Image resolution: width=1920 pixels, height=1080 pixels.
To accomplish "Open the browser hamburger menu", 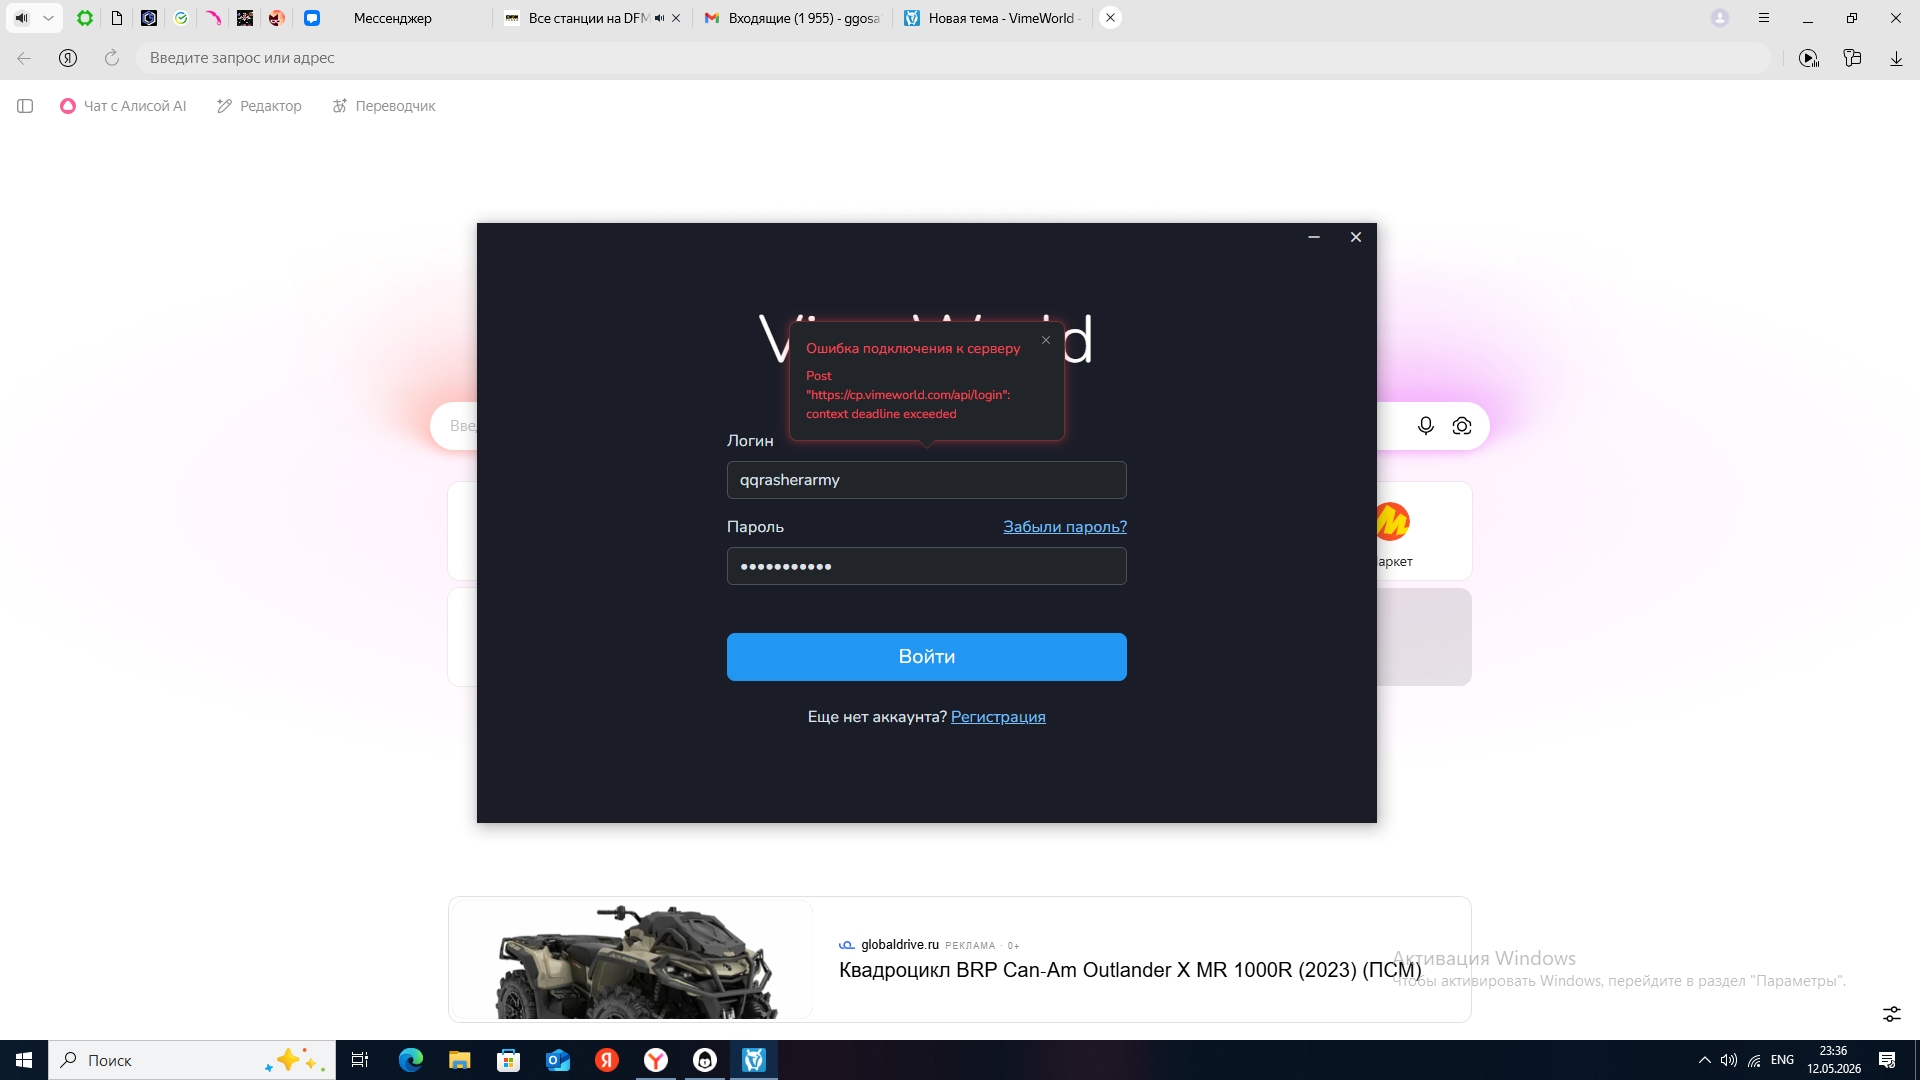I will [x=1764, y=18].
